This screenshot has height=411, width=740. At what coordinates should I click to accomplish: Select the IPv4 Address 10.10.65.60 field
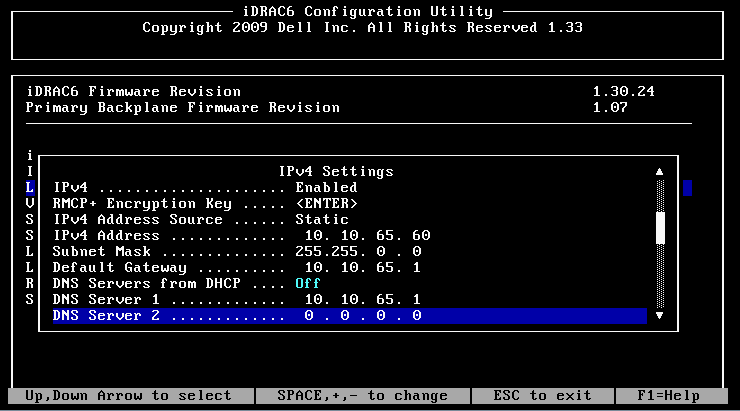click(x=367, y=235)
